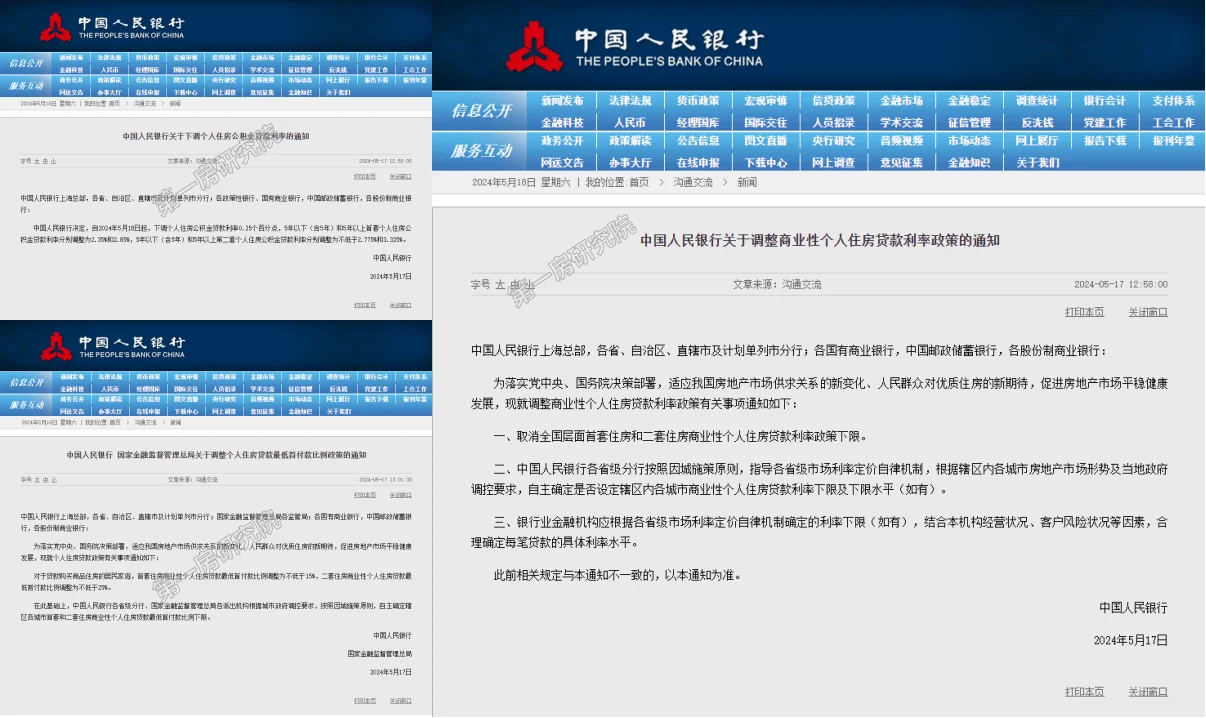Open 报告下载 on the 商业性个人住房贷款 page
This screenshot has width=1206, height=718.
pyautogui.click(x=1105, y=141)
